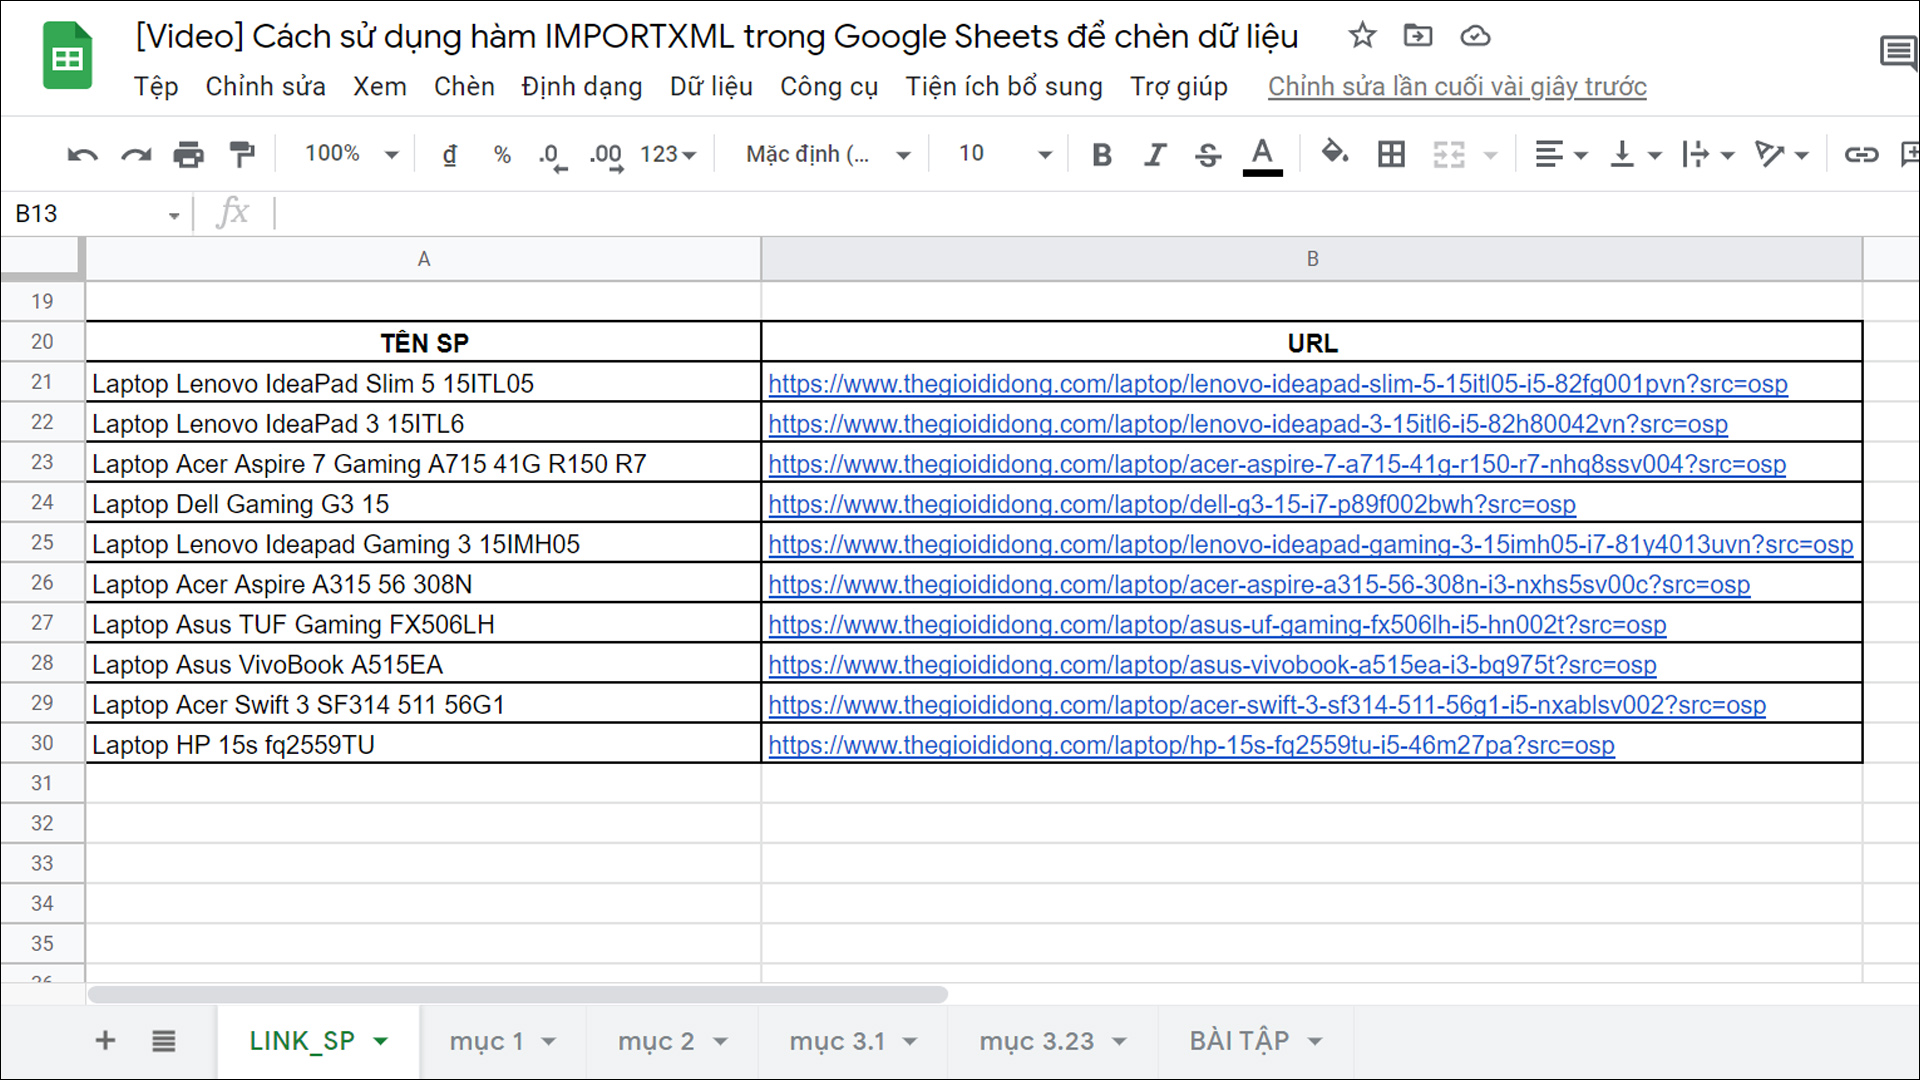1920x1080 pixels.
Task: Open Lenovo IdeaPad Slim 5 URL link
Action: pyautogui.click(x=1277, y=384)
